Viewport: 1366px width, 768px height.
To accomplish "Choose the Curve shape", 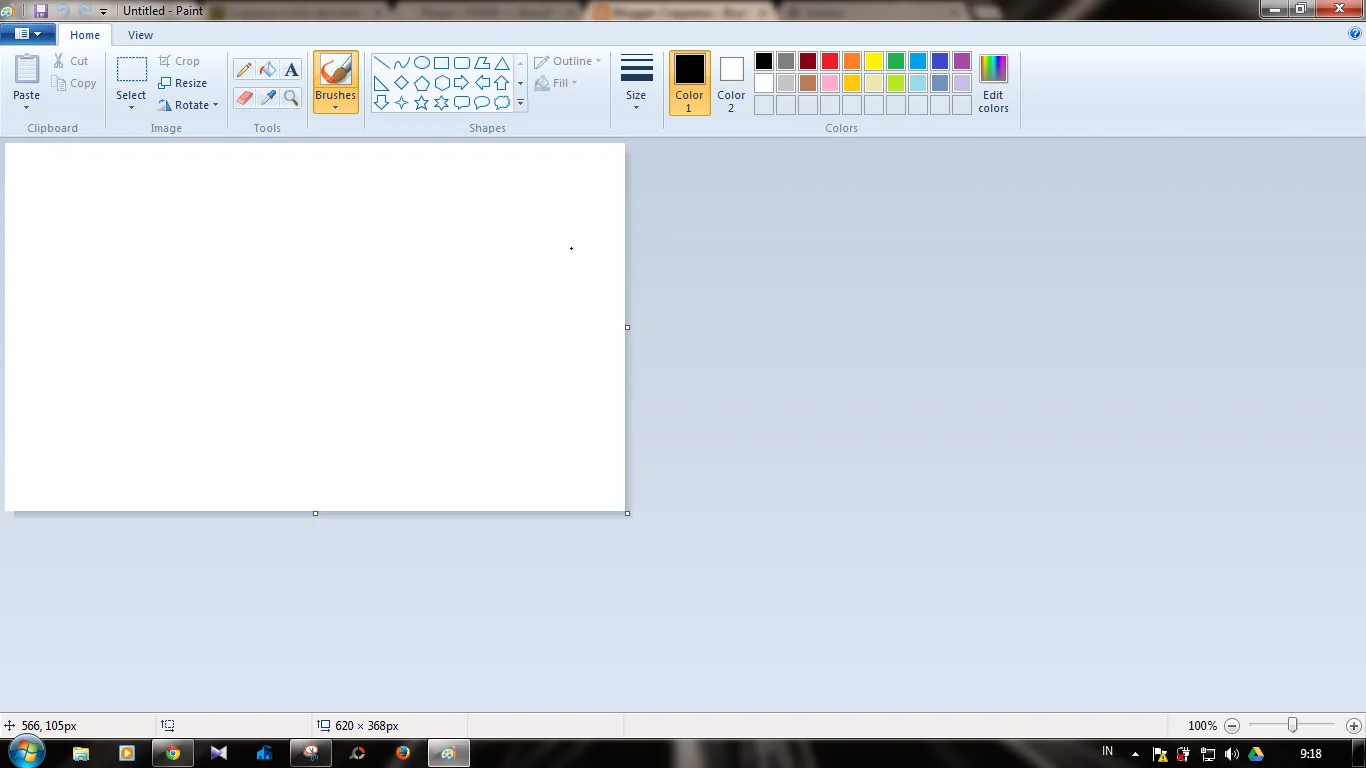I will [401, 63].
